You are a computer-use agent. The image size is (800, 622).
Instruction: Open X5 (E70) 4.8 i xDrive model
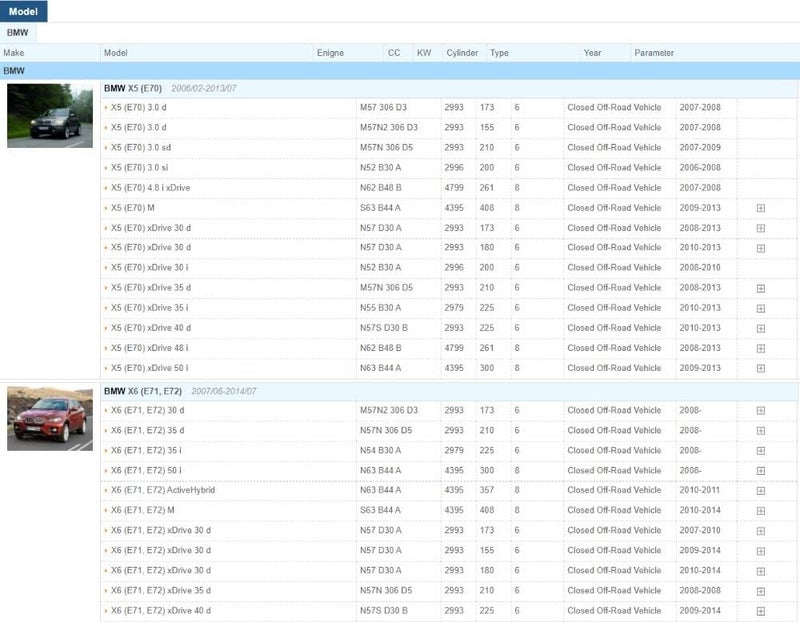pyautogui.click(x=150, y=188)
